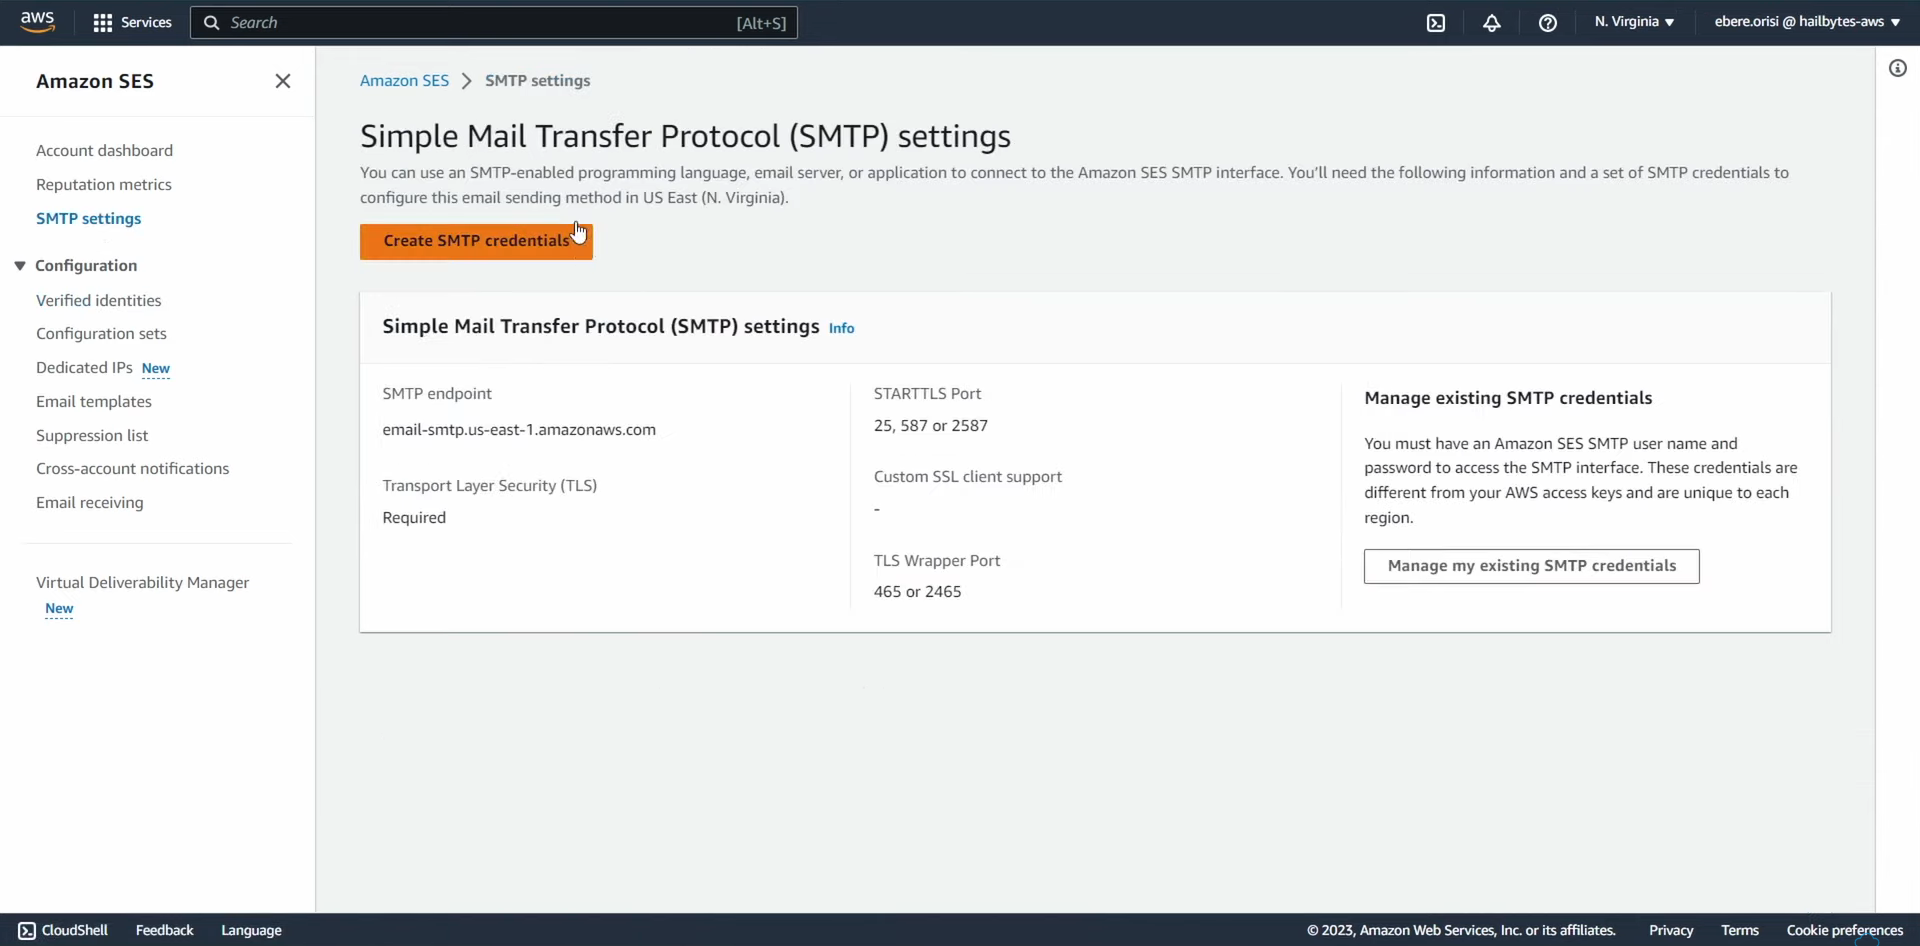Open the notifications bell
1920x946 pixels.
click(x=1492, y=23)
